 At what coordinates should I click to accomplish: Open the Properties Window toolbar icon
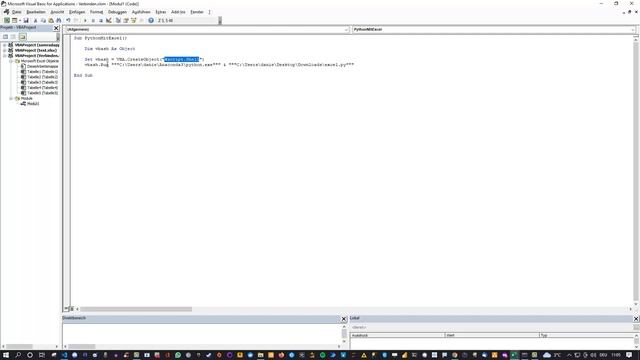pyautogui.click(x=126, y=20)
